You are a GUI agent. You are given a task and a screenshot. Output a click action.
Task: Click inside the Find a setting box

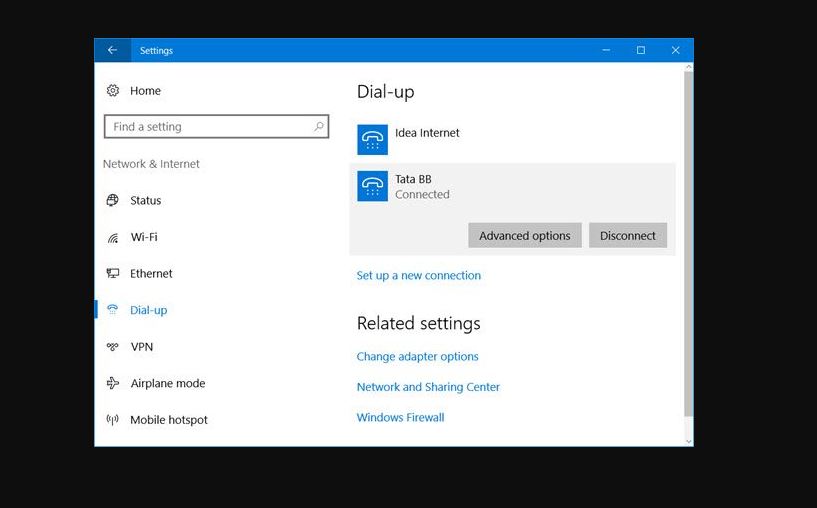click(x=216, y=127)
